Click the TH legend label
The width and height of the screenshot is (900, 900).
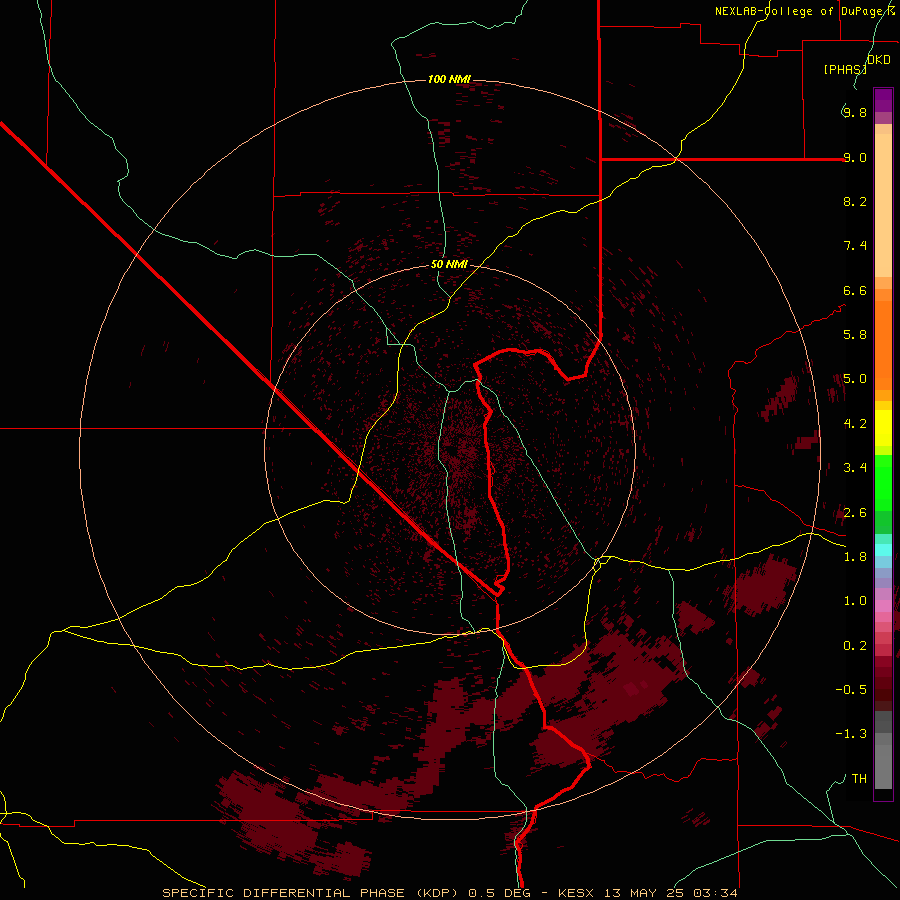(859, 779)
